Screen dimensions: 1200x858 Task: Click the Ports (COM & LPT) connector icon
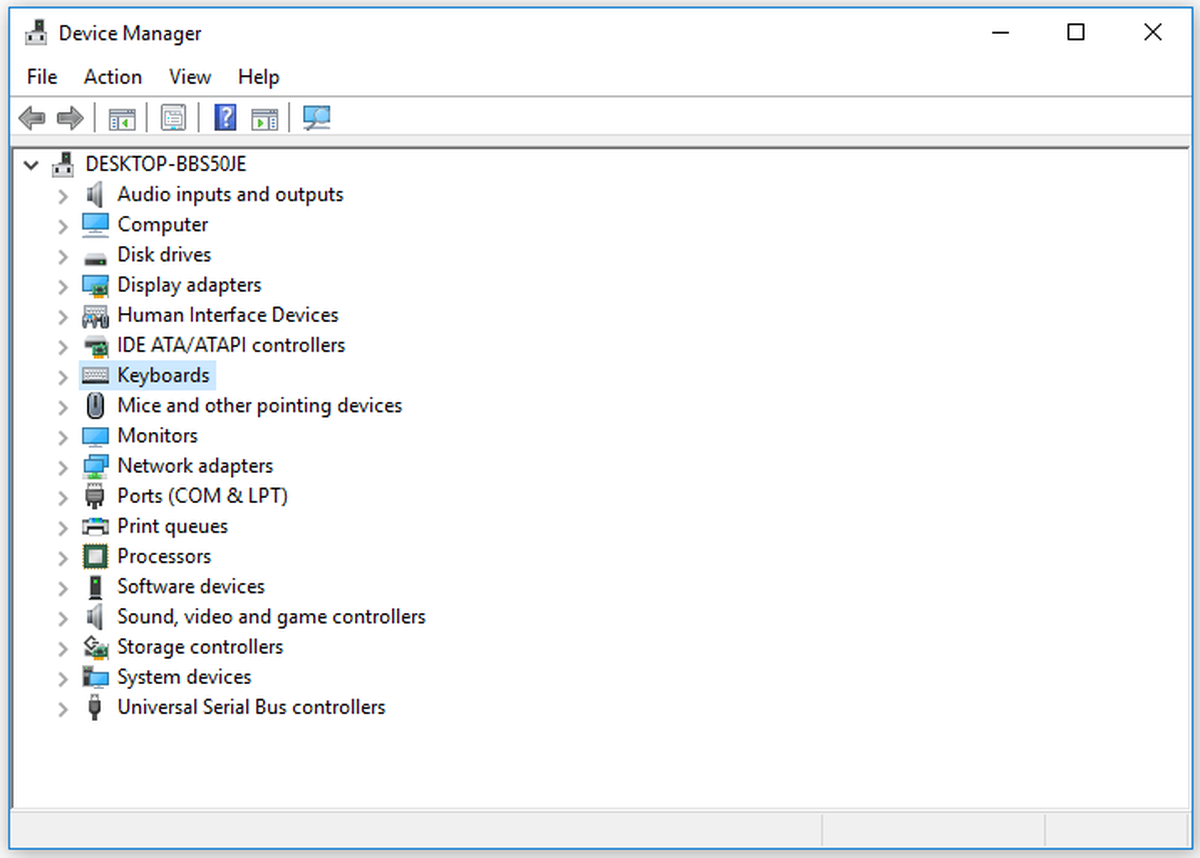click(95, 496)
